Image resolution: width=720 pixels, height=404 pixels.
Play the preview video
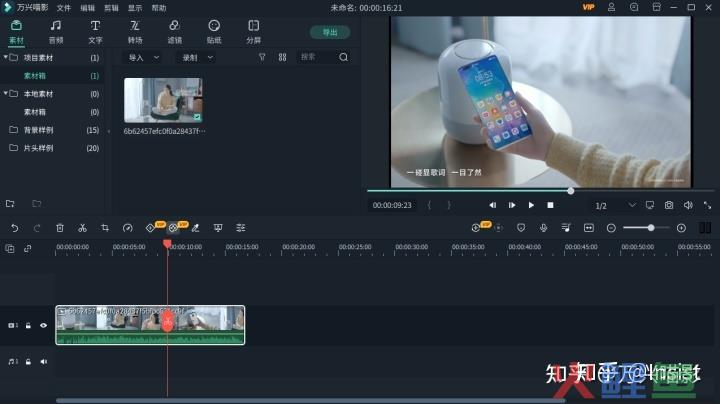pos(531,205)
